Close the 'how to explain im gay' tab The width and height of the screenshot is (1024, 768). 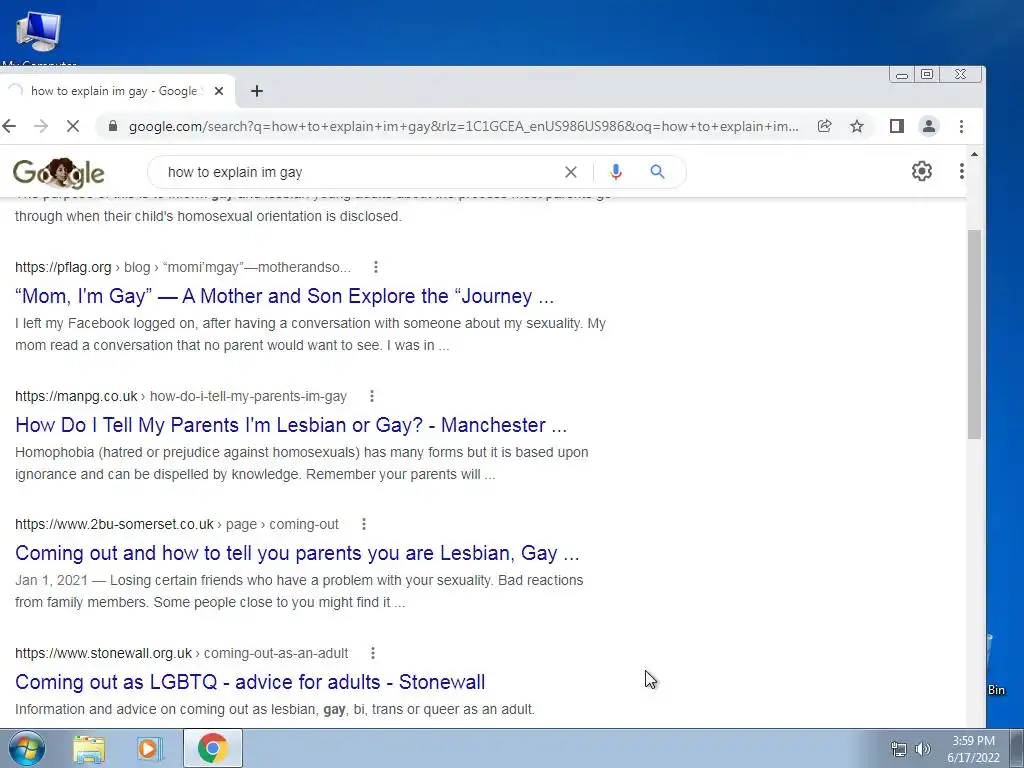219,91
